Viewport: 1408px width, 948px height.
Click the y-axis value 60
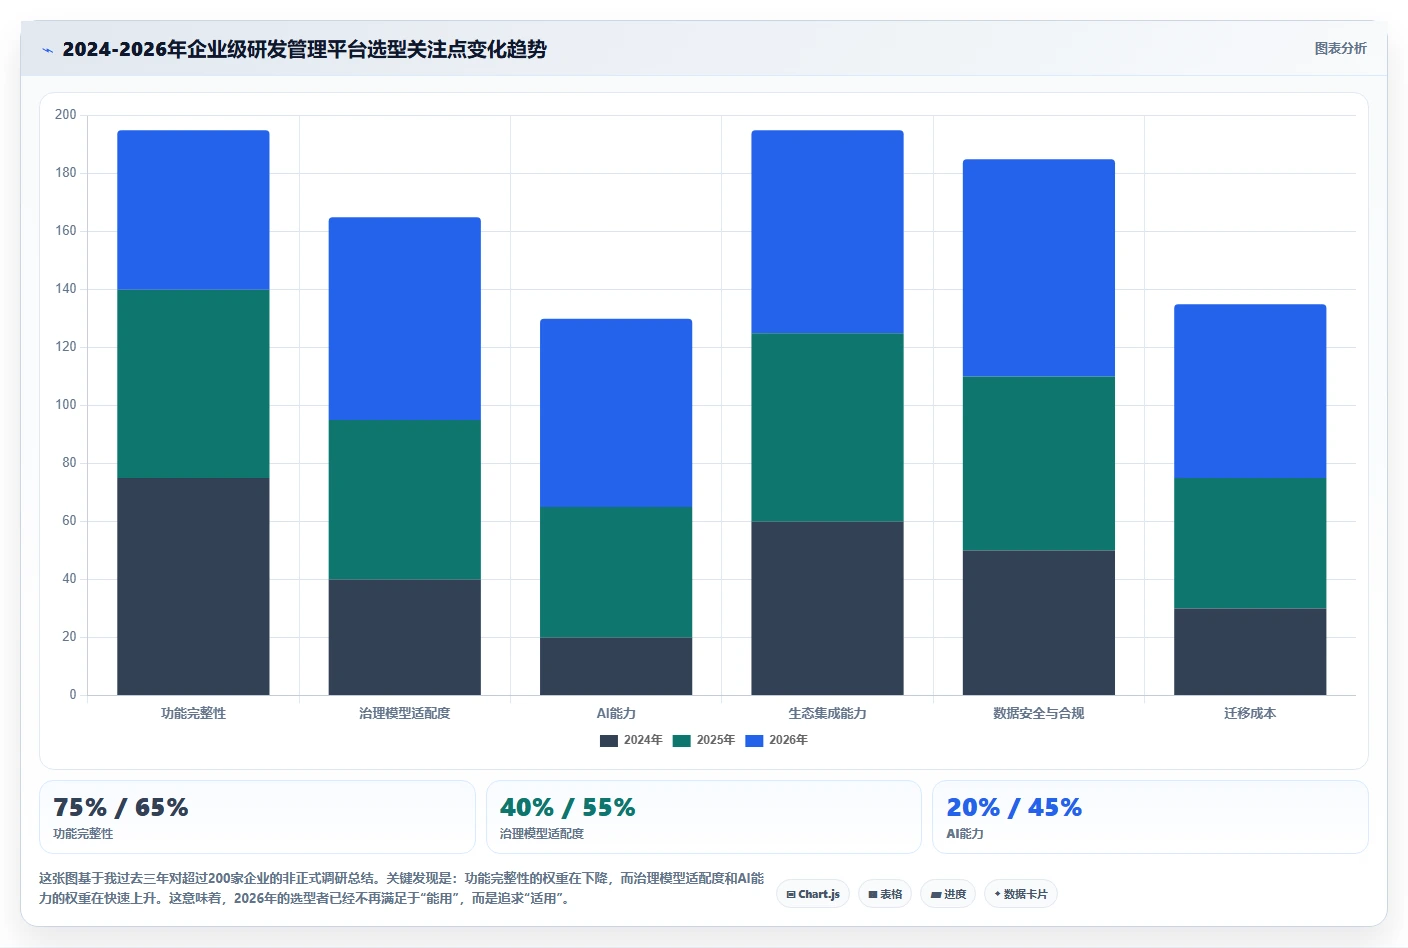[69, 521]
